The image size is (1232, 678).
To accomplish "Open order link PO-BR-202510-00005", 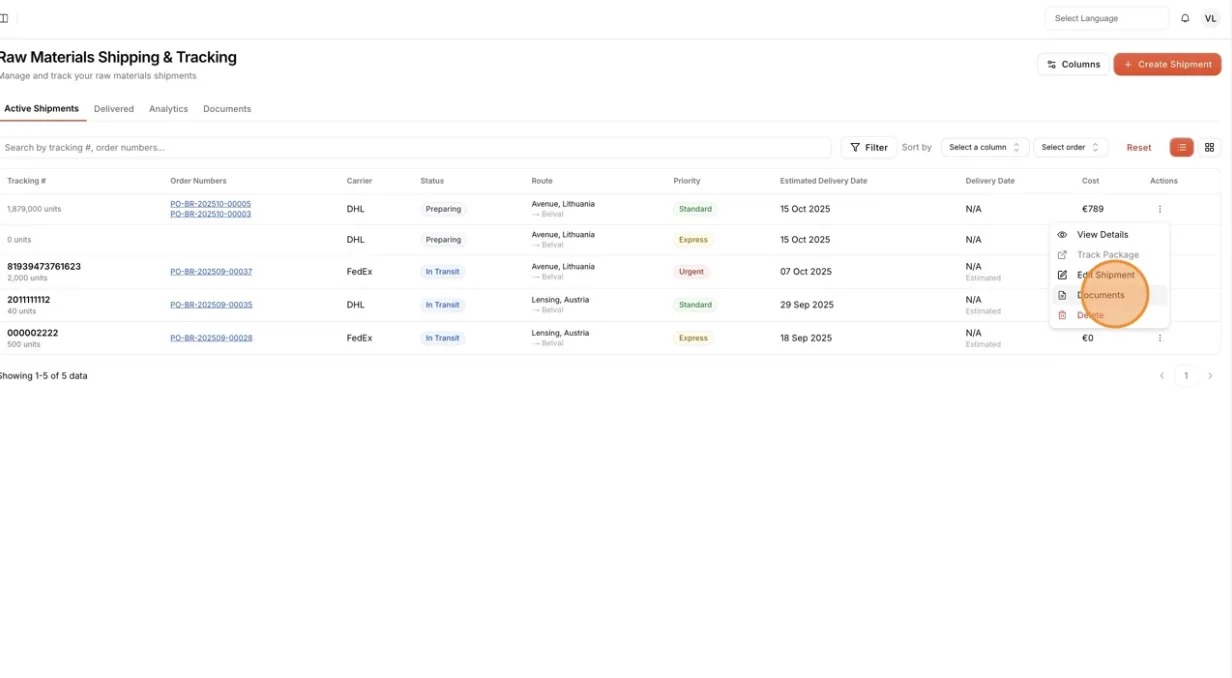I will [x=210, y=204].
